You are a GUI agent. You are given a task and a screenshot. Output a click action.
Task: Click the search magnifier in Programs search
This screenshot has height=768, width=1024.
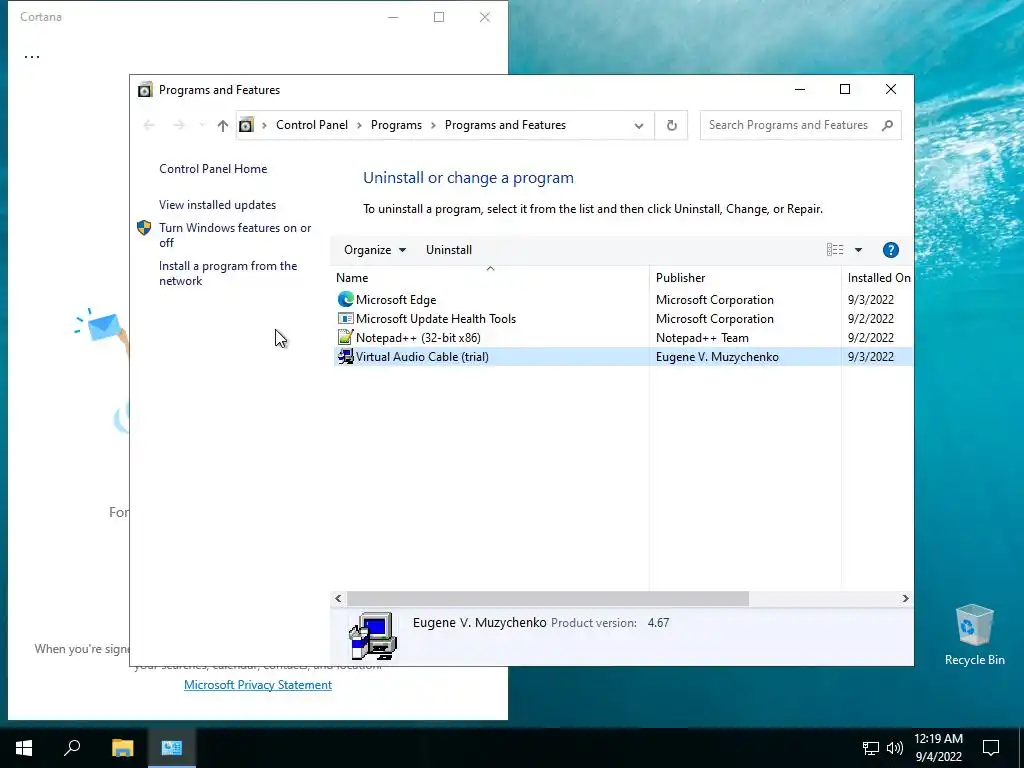[x=887, y=125]
